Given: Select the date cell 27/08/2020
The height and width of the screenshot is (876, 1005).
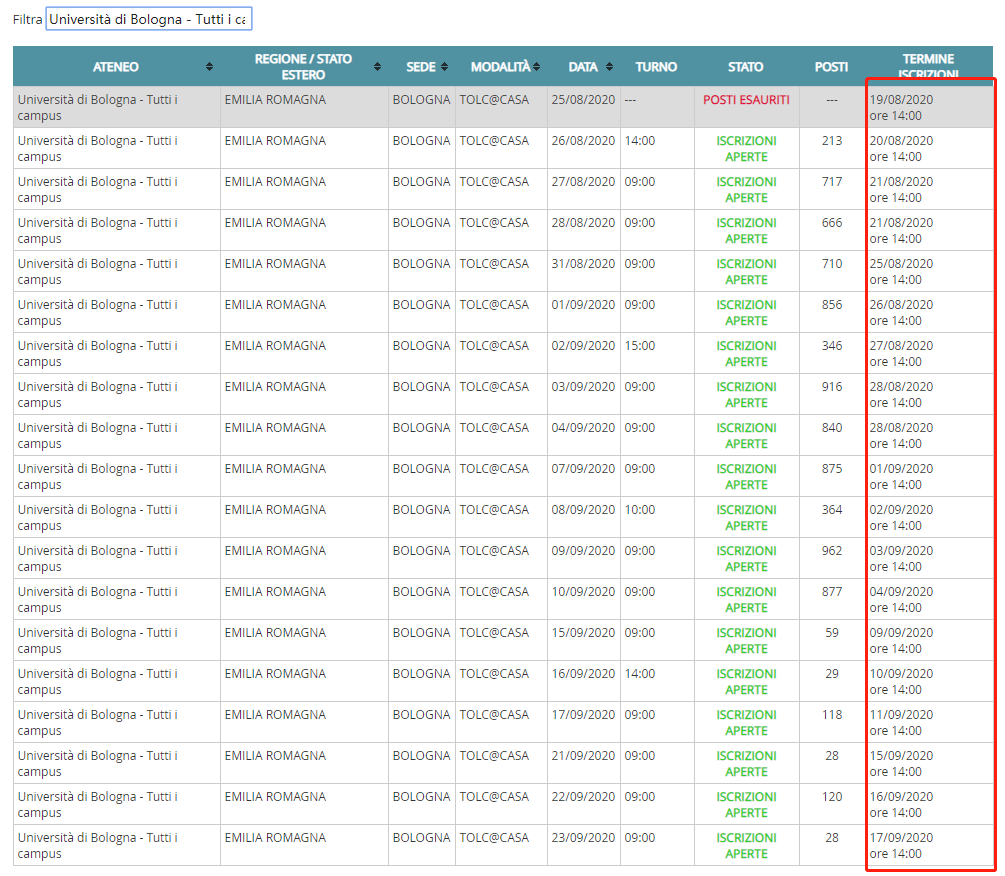Looking at the screenshot, I should point(583,182).
